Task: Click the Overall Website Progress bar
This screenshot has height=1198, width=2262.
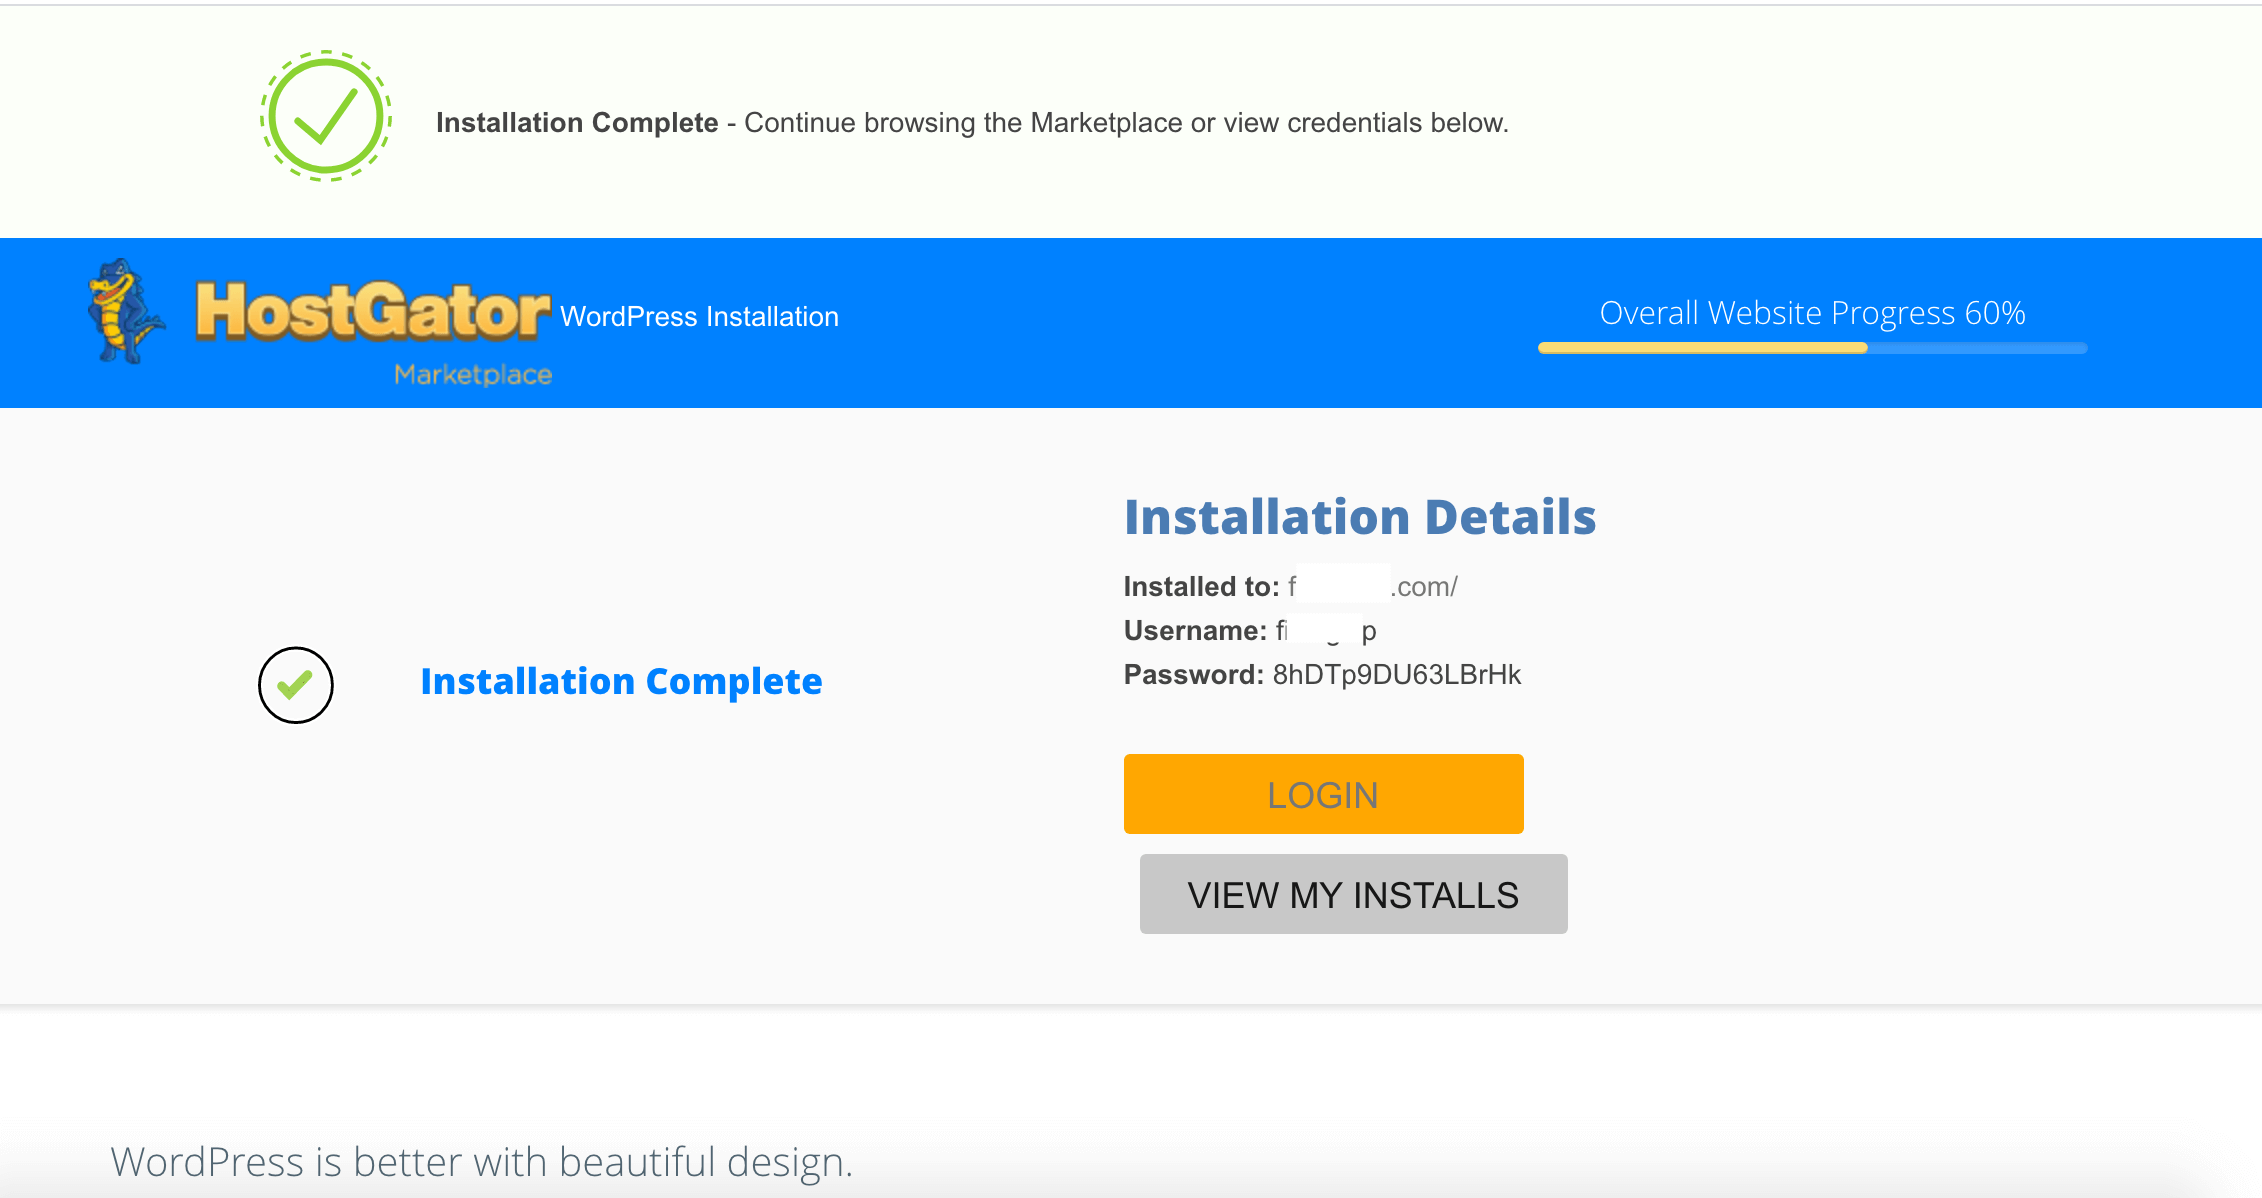Action: 1810,348
